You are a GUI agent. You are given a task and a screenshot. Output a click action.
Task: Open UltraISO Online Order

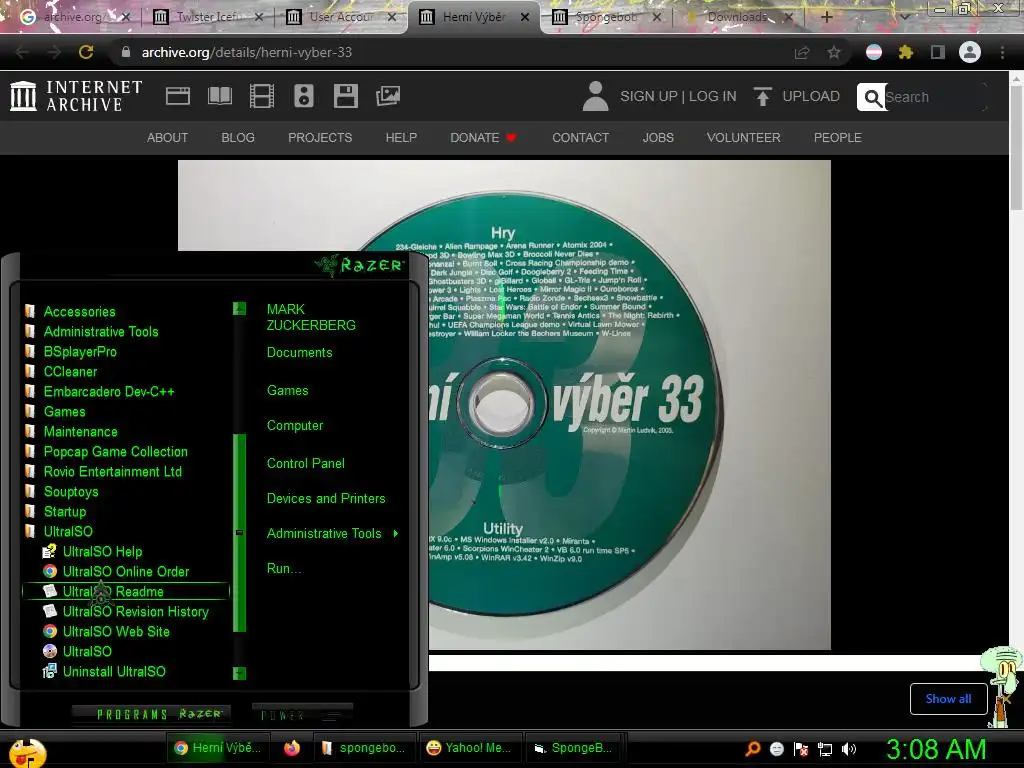tap(125, 571)
